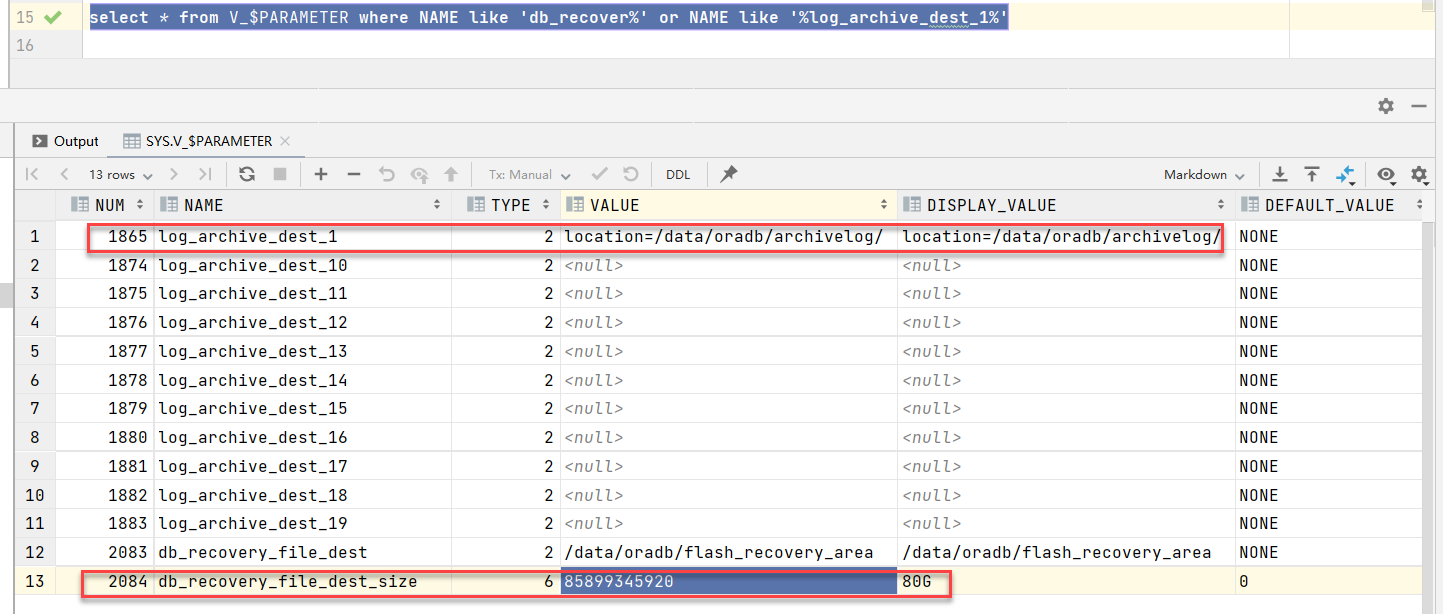Click NUM cell 2083
Image resolution: width=1443 pixels, height=614 pixels.
(103, 552)
